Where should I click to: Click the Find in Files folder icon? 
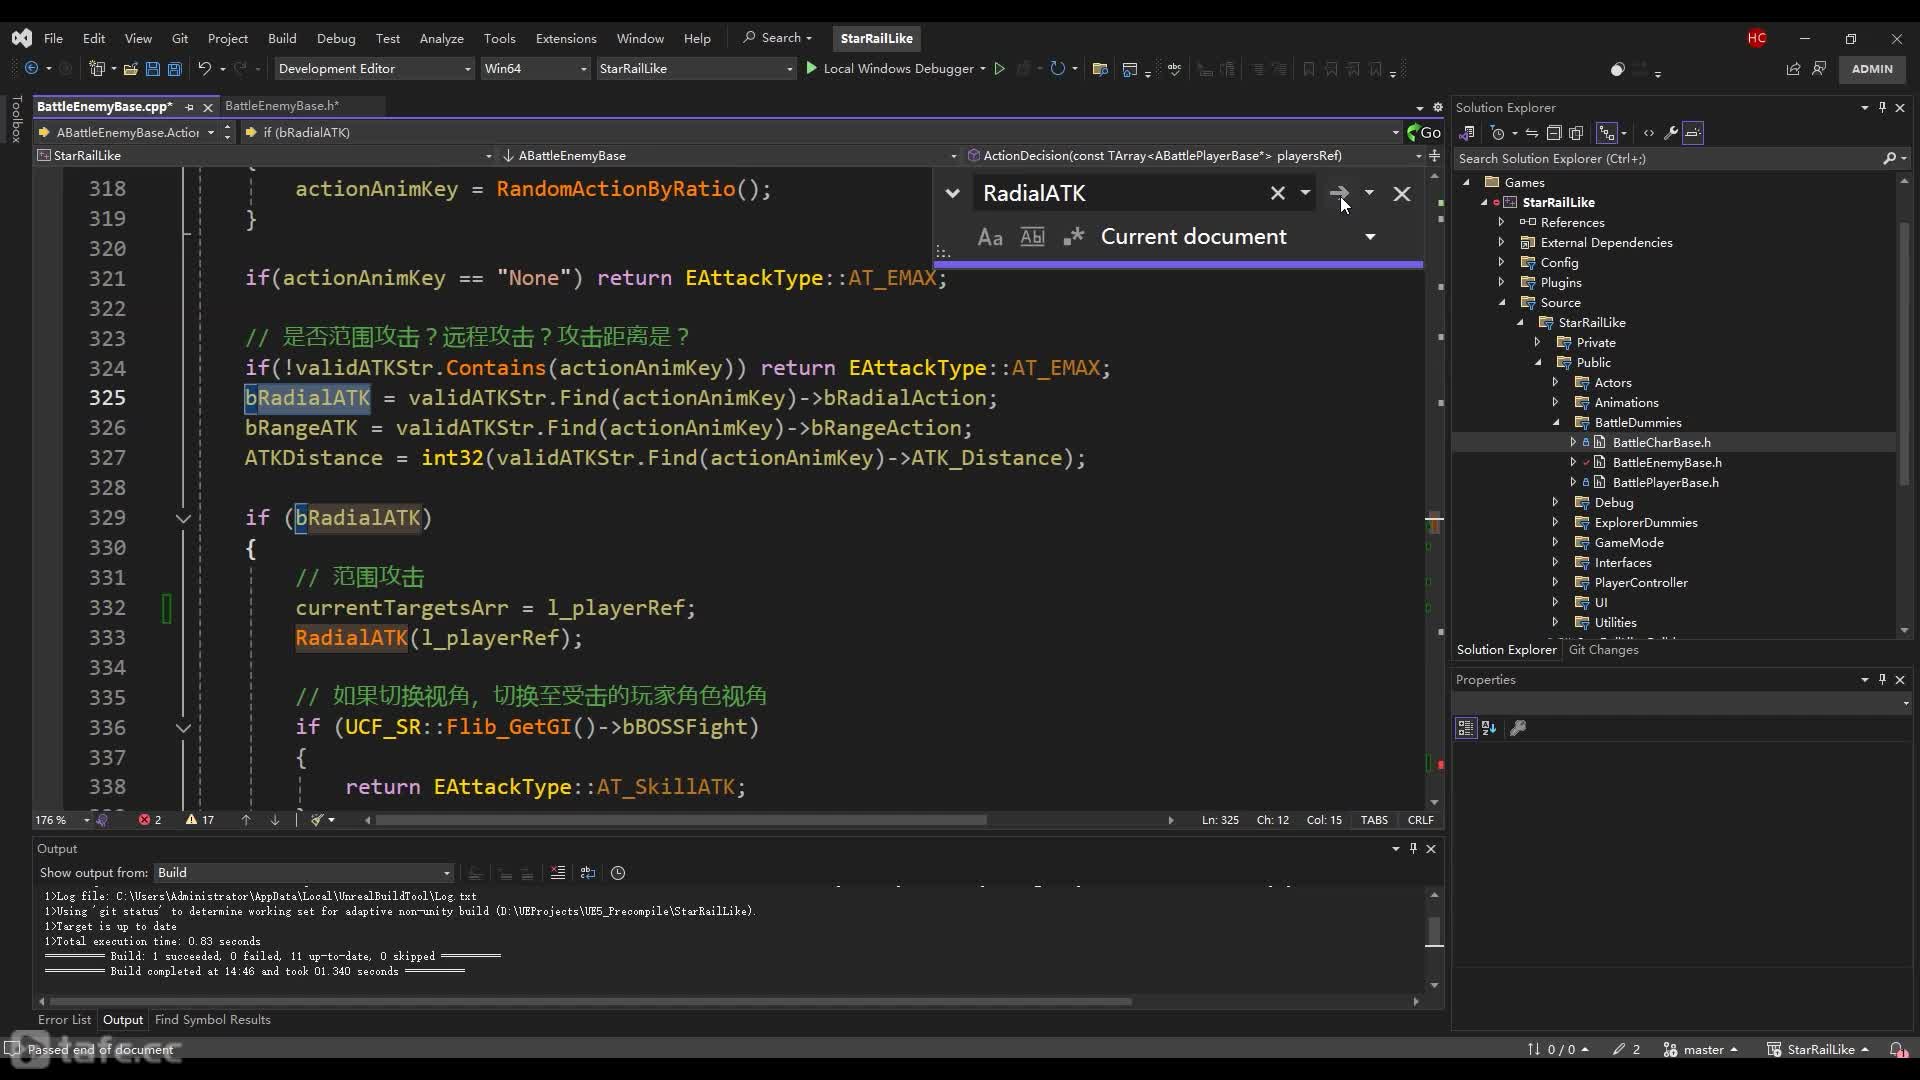pyautogui.click(x=1100, y=69)
